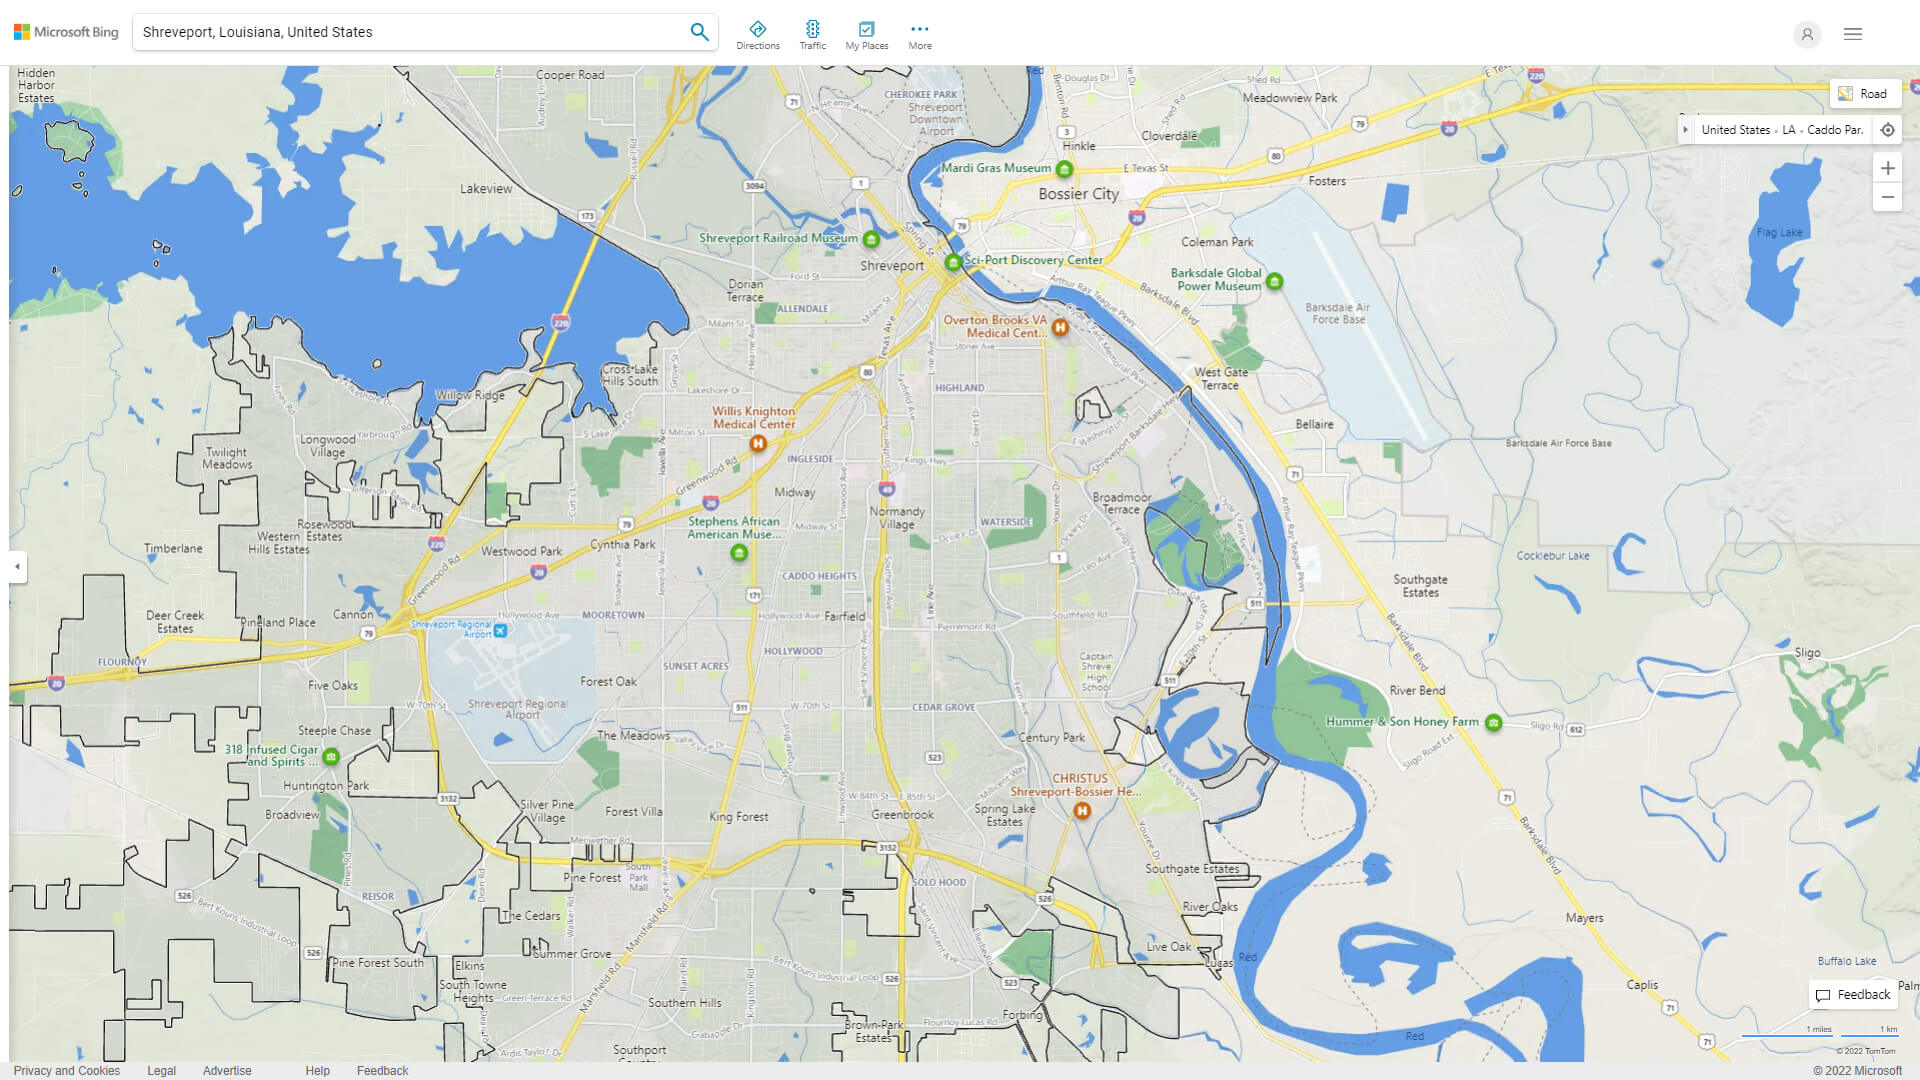Select the Mardi Gras Museum map pin
This screenshot has width=1920, height=1080.
coord(1064,169)
